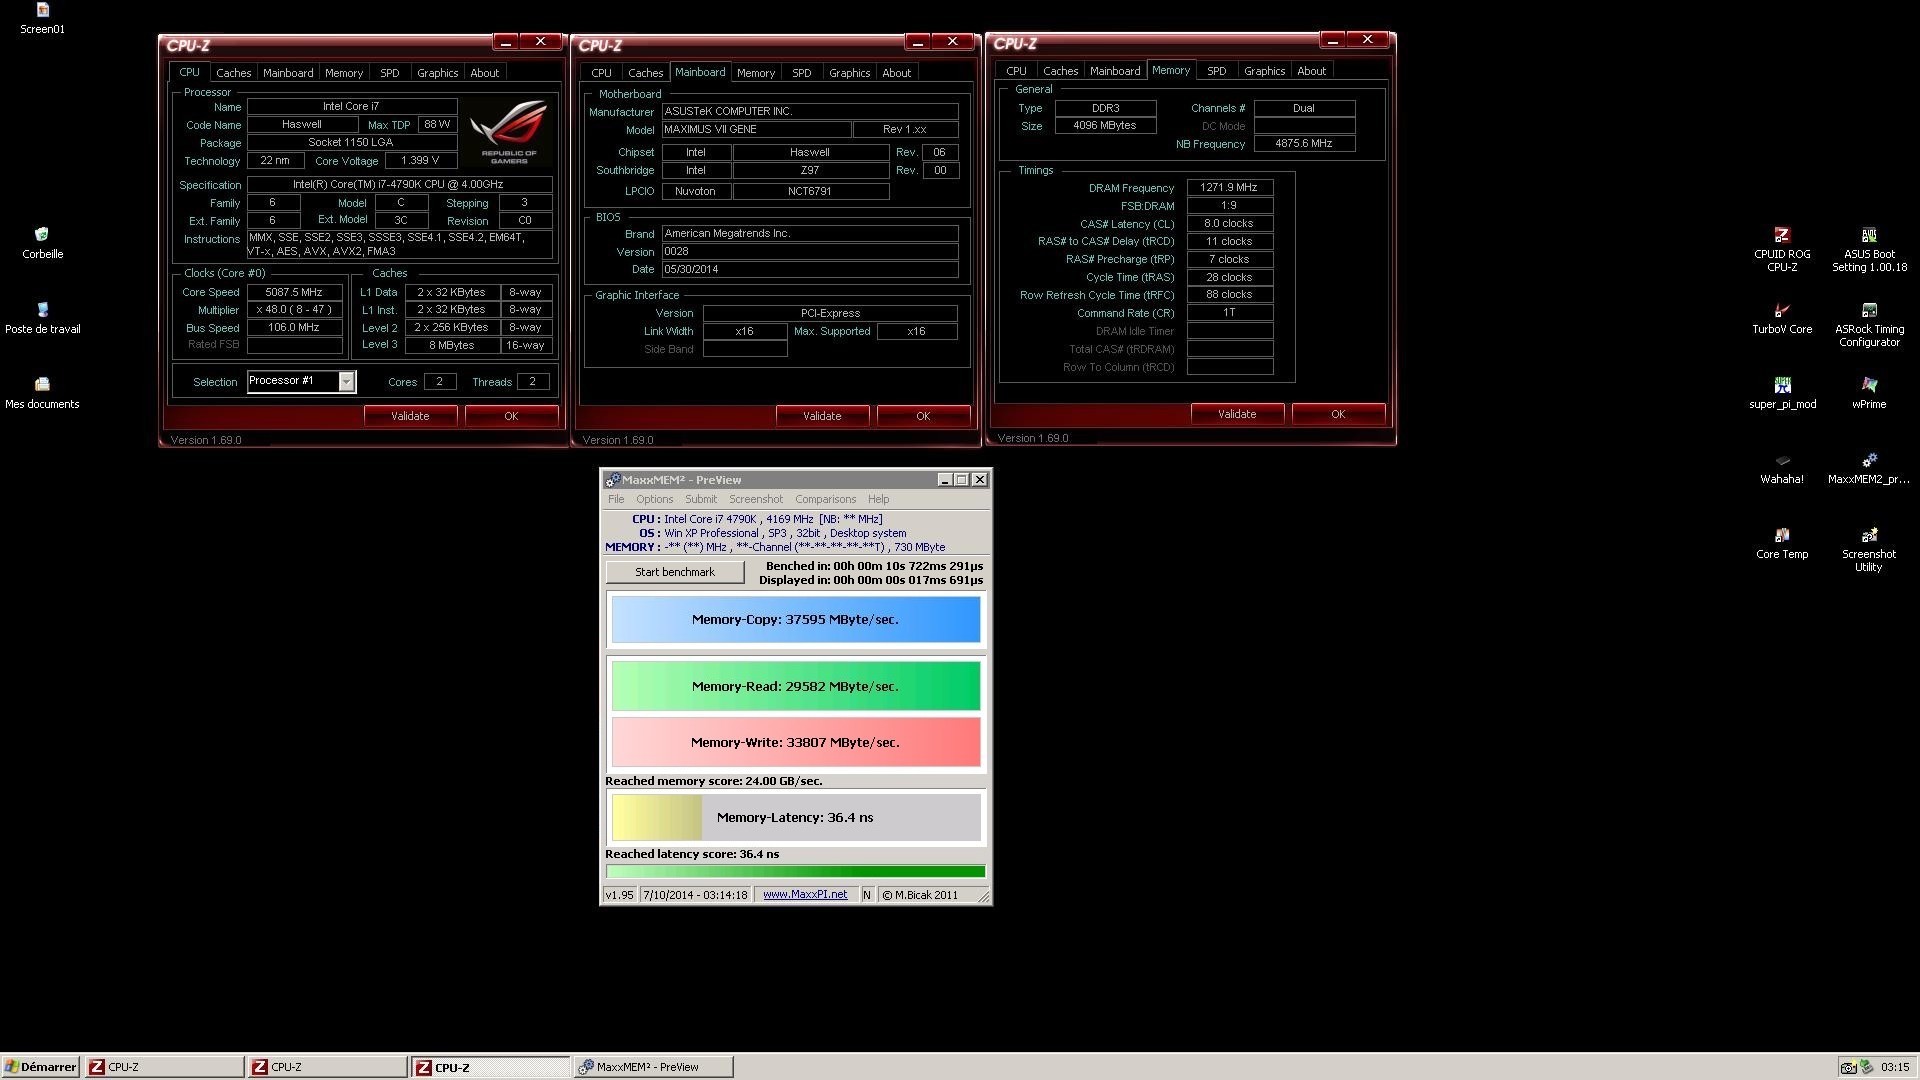Open Submit menu in MaxxMEM²
This screenshot has height=1080, width=1920.
coord(700,499)
